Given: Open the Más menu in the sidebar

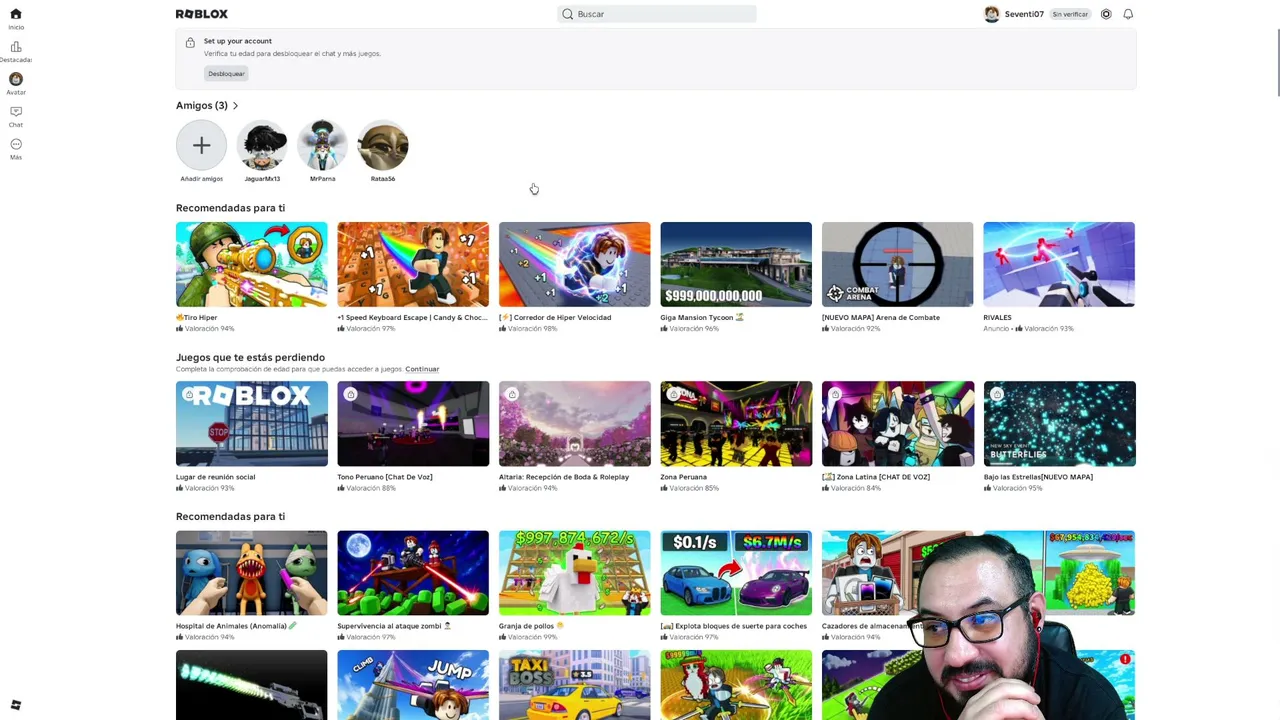Looking at the screenshot, I should pos(16,144).
